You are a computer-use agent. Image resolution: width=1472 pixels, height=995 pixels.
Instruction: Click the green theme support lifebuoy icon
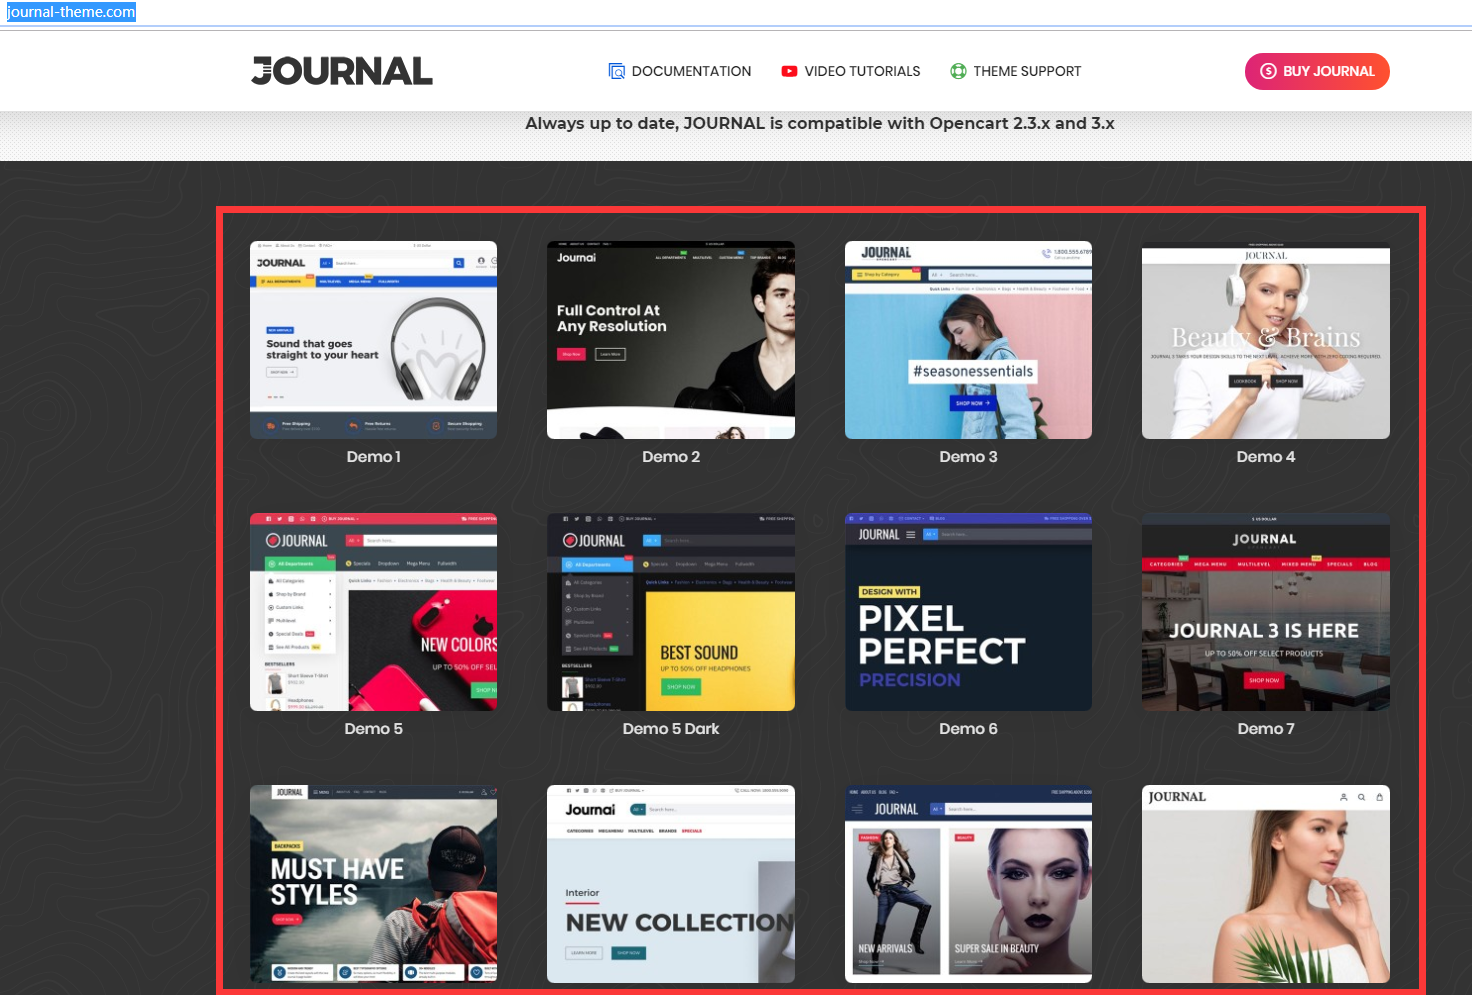(958, 71)
